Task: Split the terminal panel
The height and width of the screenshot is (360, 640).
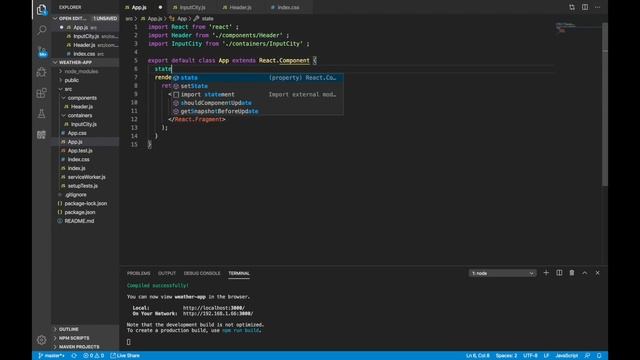Action: [559, 273]
